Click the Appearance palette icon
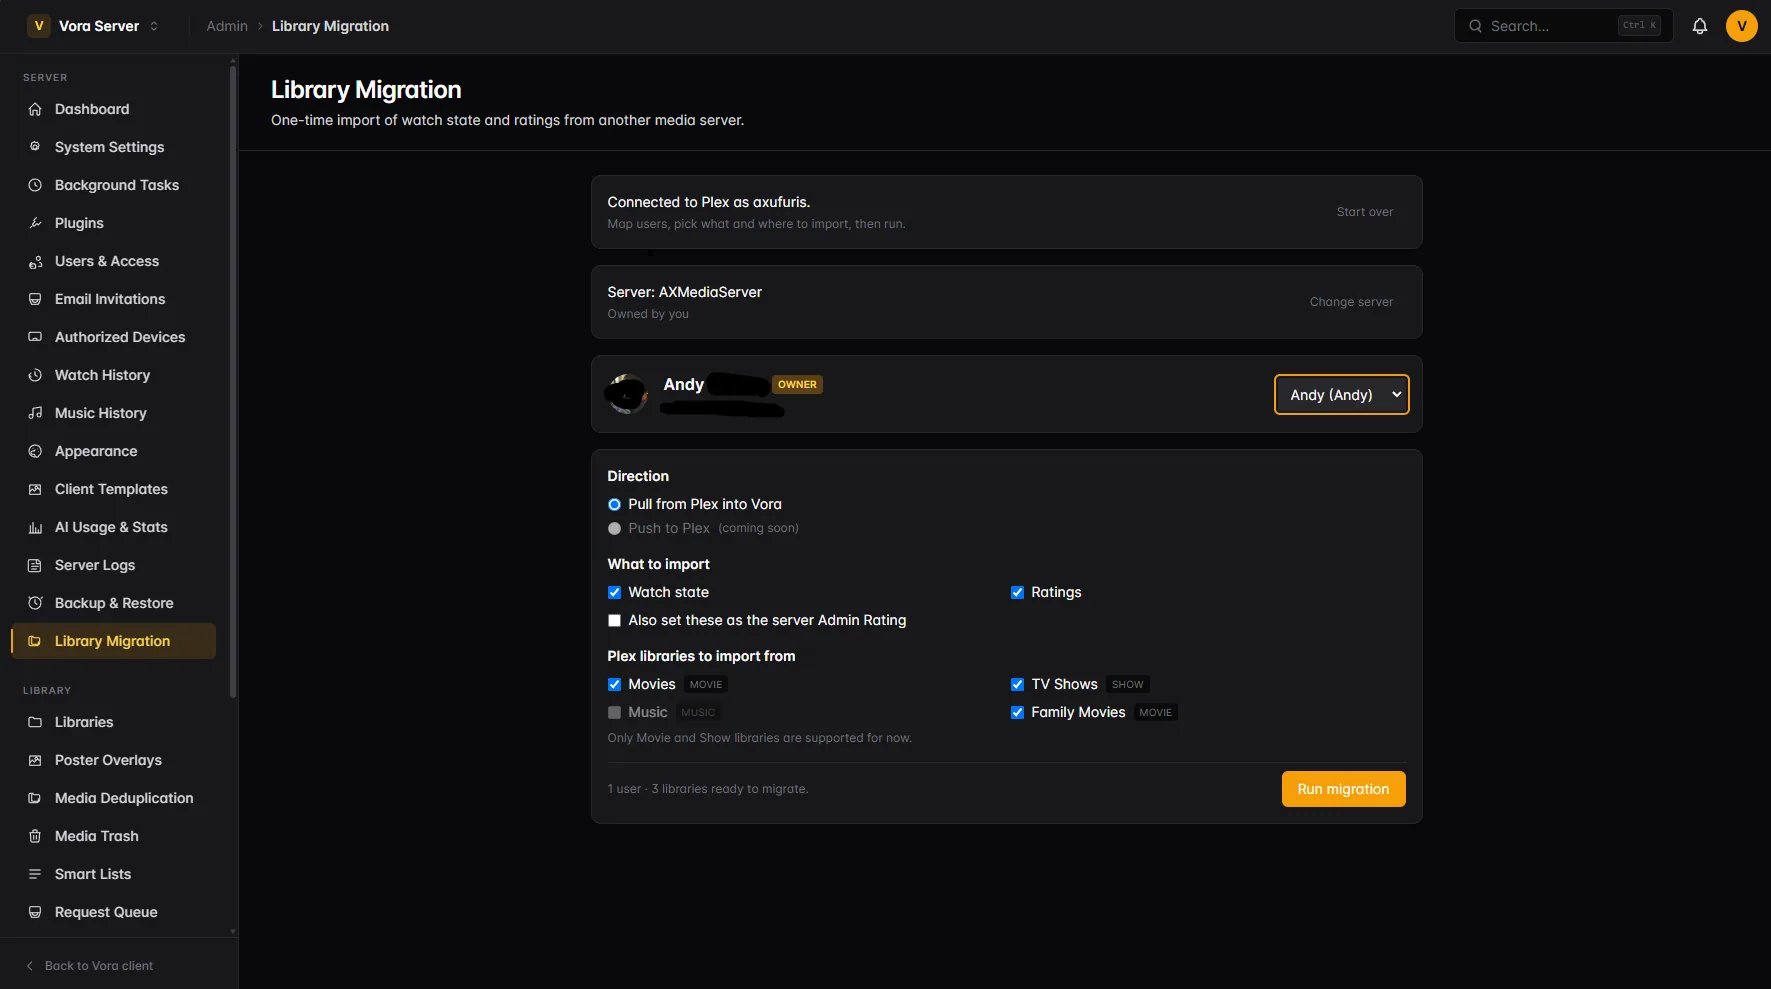Image resolution: width=1771 pixels, height=989 pixels. (x=35, y=451)
